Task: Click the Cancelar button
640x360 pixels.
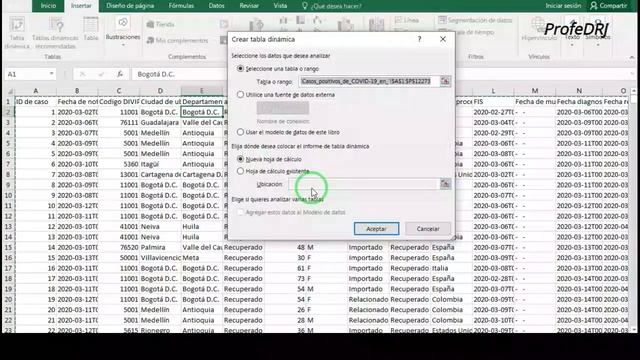Action: (428, 229)
